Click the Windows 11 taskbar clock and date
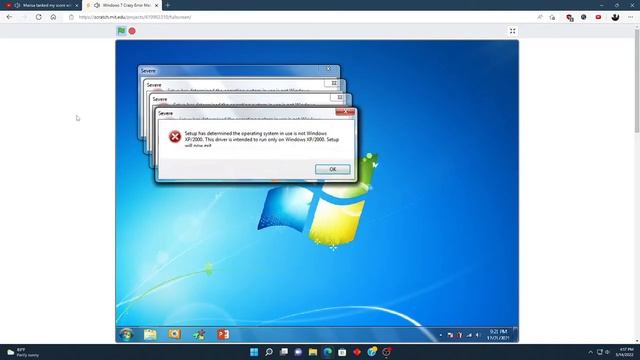The image size is (640, 360). (x=624, y=352)
